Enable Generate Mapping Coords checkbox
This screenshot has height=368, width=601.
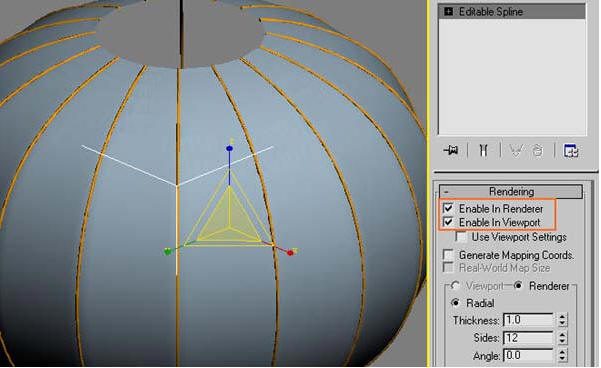[x=448, y=255]
